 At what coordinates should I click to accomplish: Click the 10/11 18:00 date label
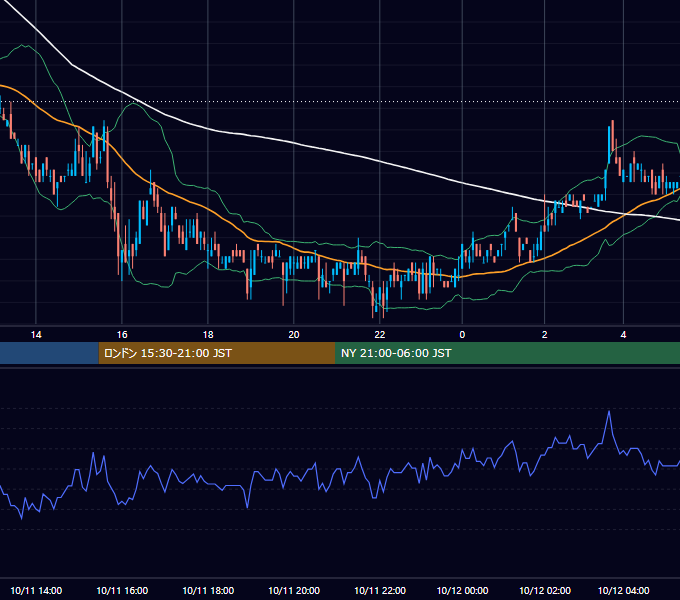(x=208, y=590)
